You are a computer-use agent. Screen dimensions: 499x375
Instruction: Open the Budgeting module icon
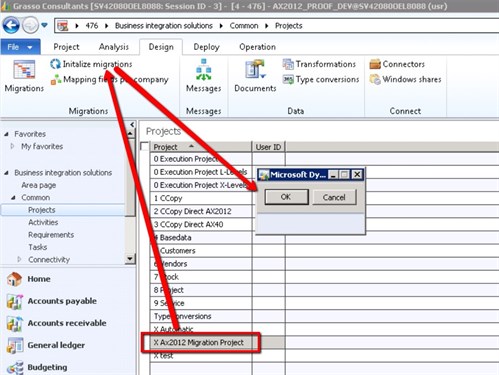coord(14,367)
